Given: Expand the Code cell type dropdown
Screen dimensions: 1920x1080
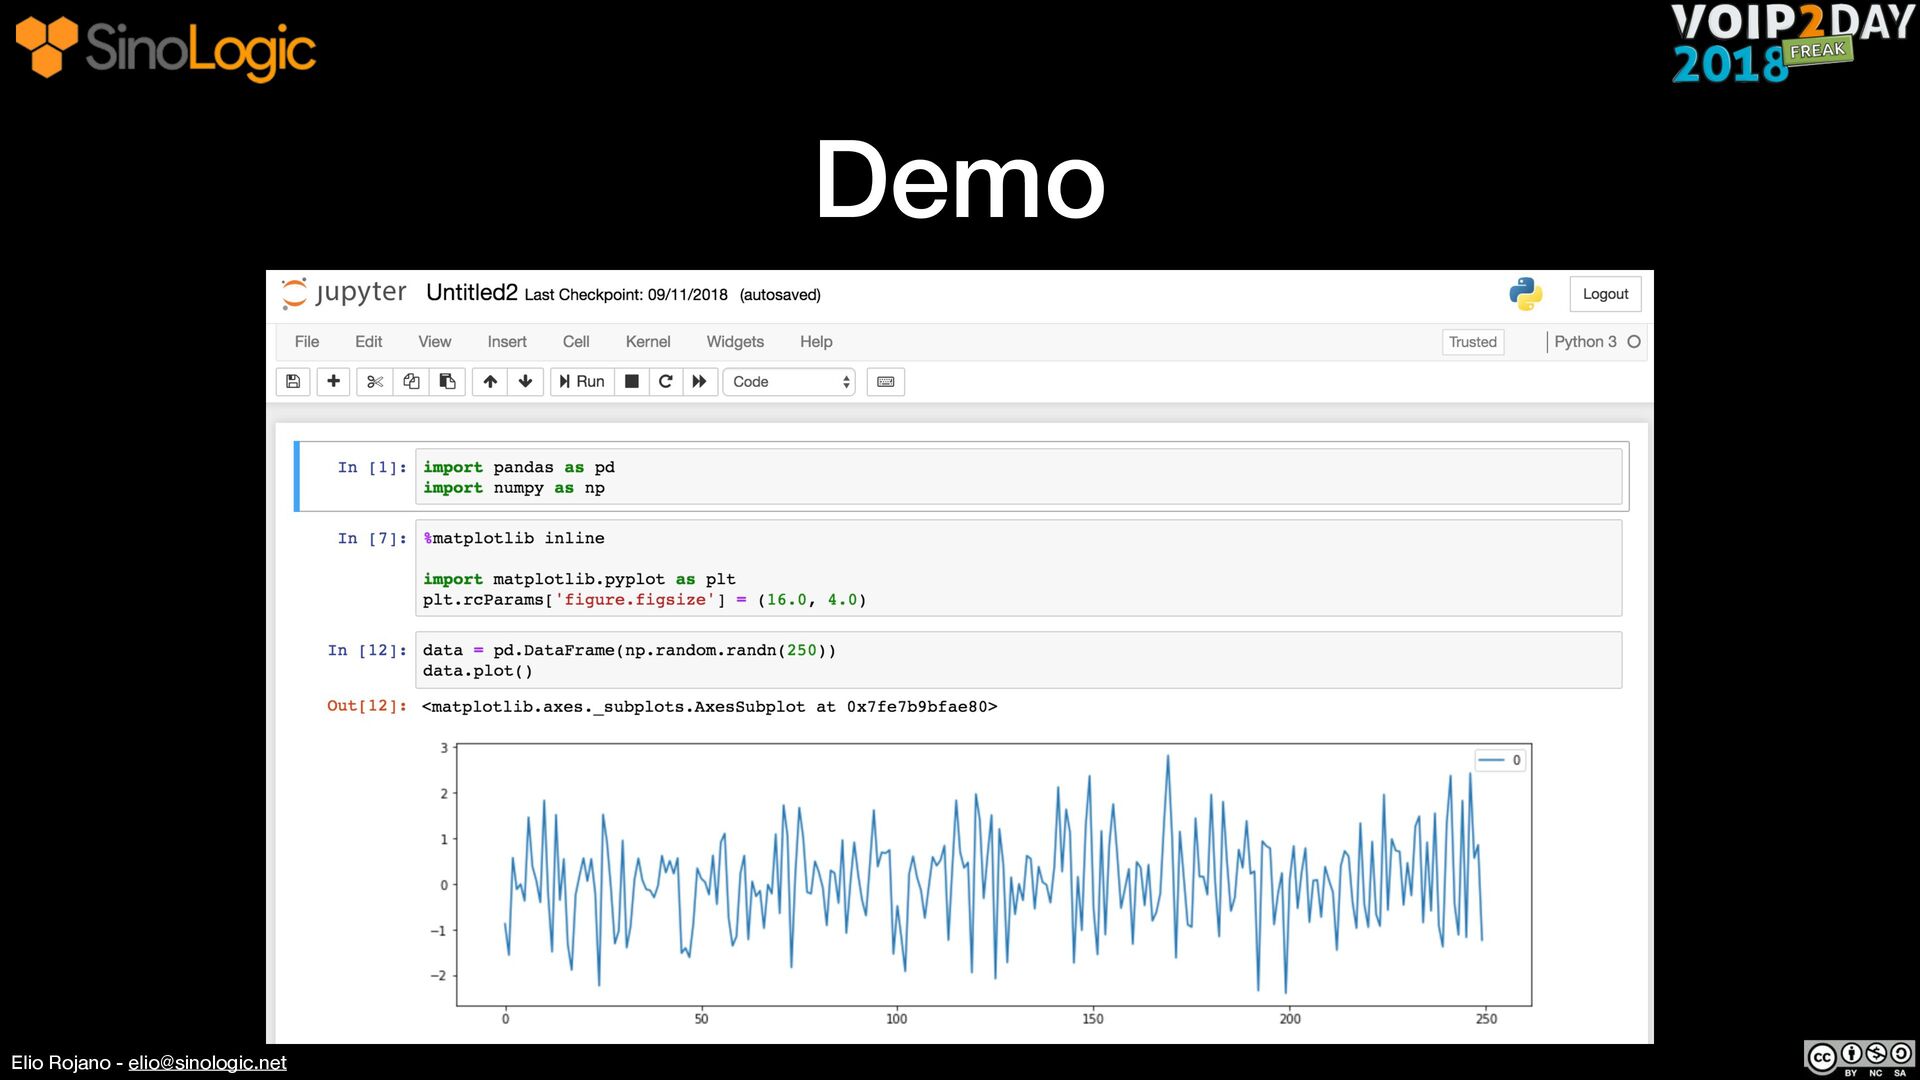Looking at the screenshot, I should click(789, 381).
